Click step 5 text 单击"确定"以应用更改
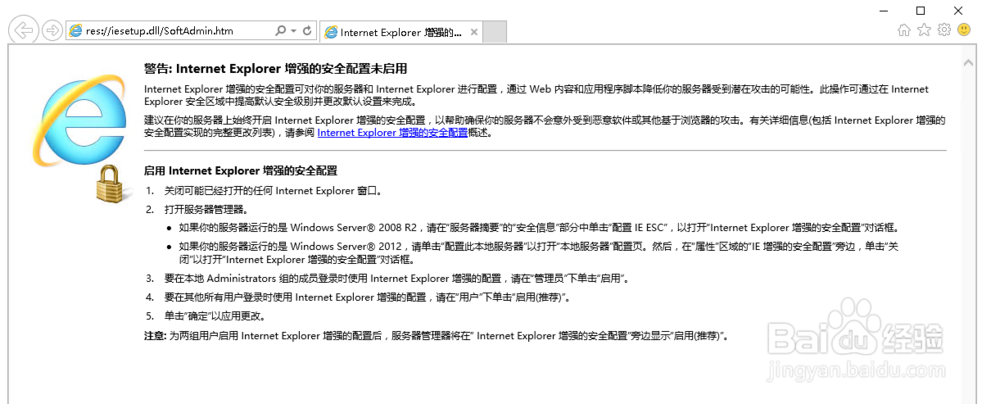1000x404 pixels. click(x=215, y=316)
